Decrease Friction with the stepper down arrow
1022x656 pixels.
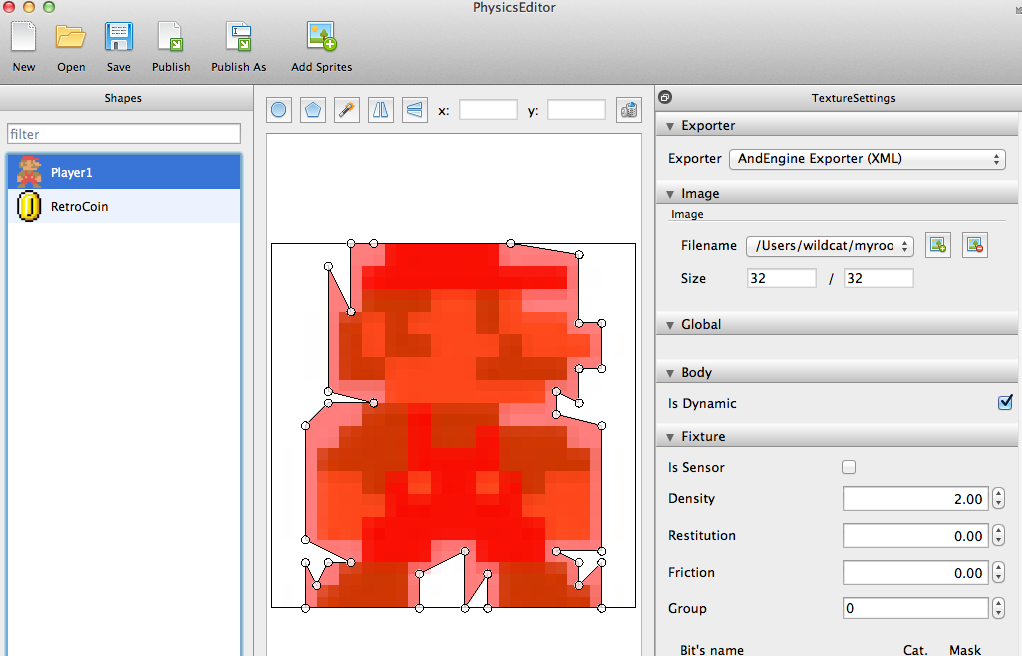coord(999,578)
